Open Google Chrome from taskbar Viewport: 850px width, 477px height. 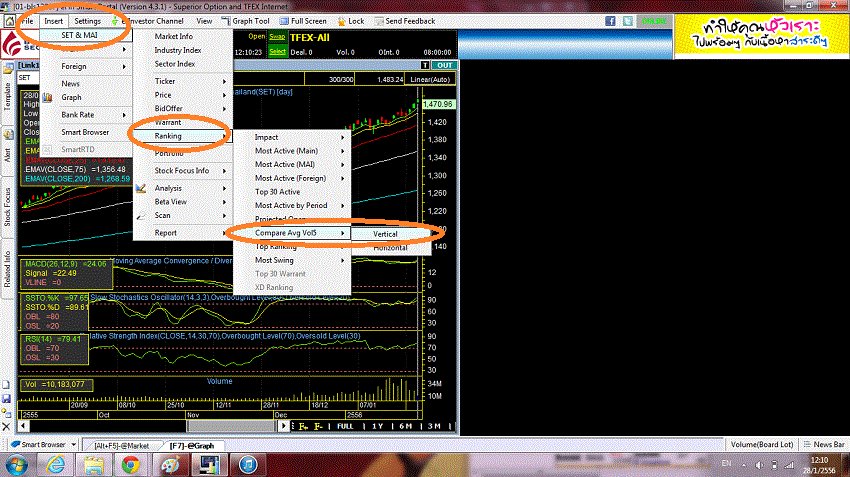click(131, 465)
